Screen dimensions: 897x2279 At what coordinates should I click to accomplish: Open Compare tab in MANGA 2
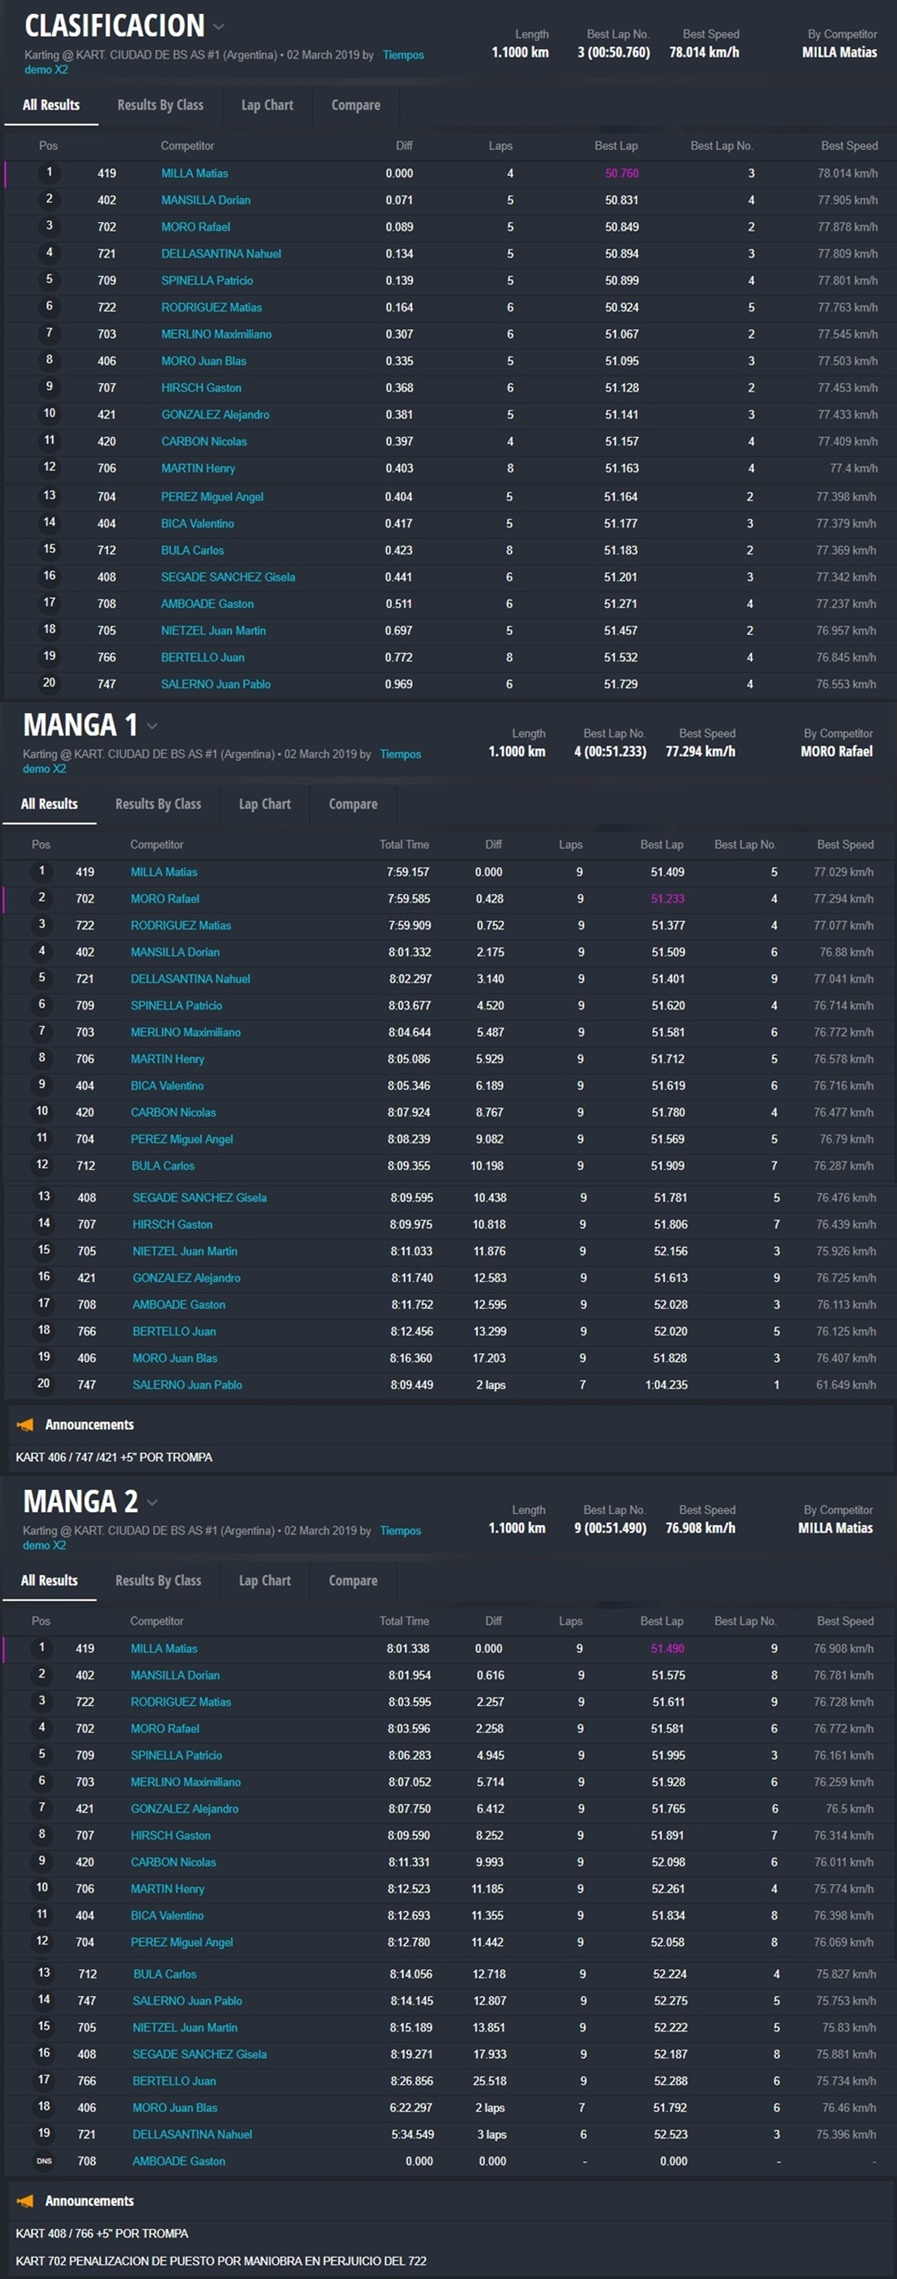tap(353, 1580)
